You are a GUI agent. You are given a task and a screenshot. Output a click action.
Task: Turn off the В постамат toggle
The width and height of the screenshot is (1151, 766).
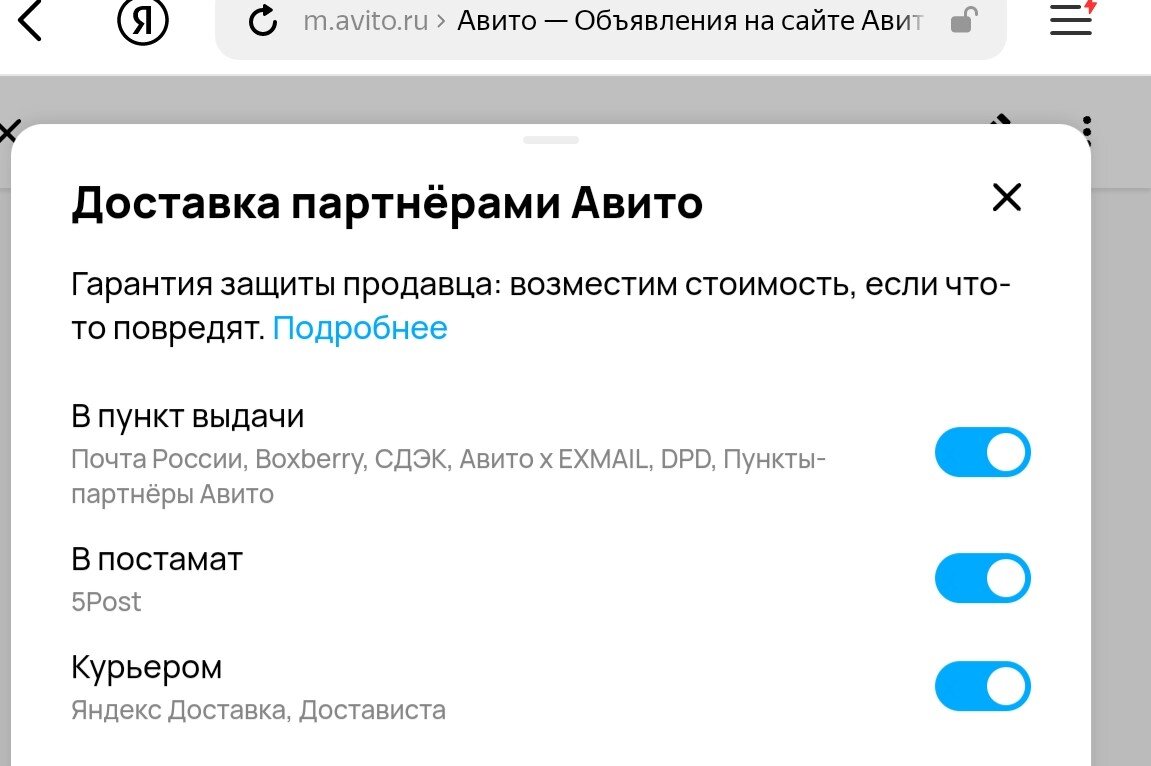982,578
